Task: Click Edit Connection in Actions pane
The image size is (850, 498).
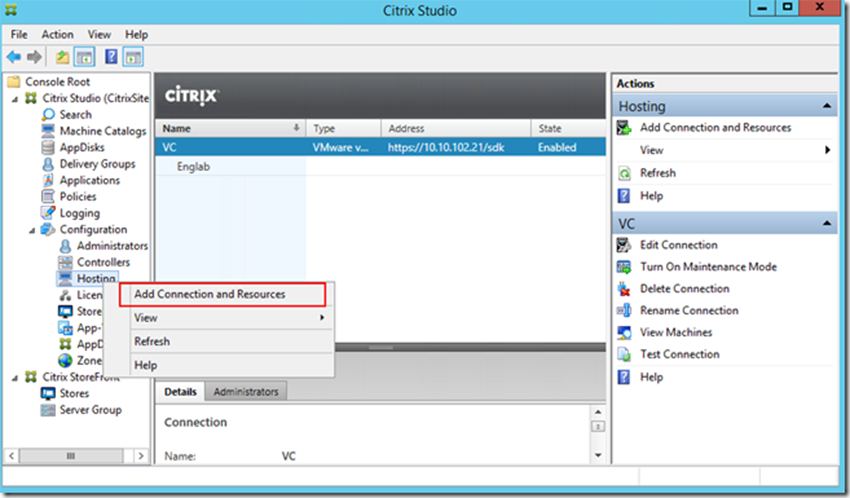Action: click(678, 245)
